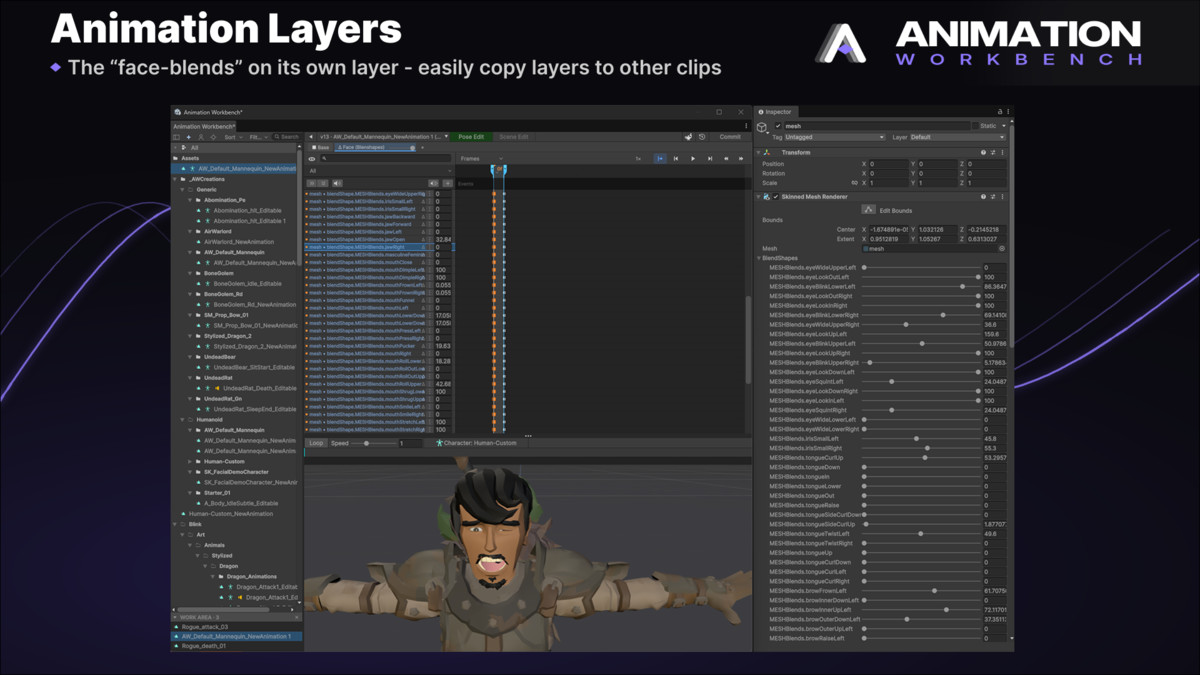Open the Mesh object picker circle

[x=1002, y=248]
